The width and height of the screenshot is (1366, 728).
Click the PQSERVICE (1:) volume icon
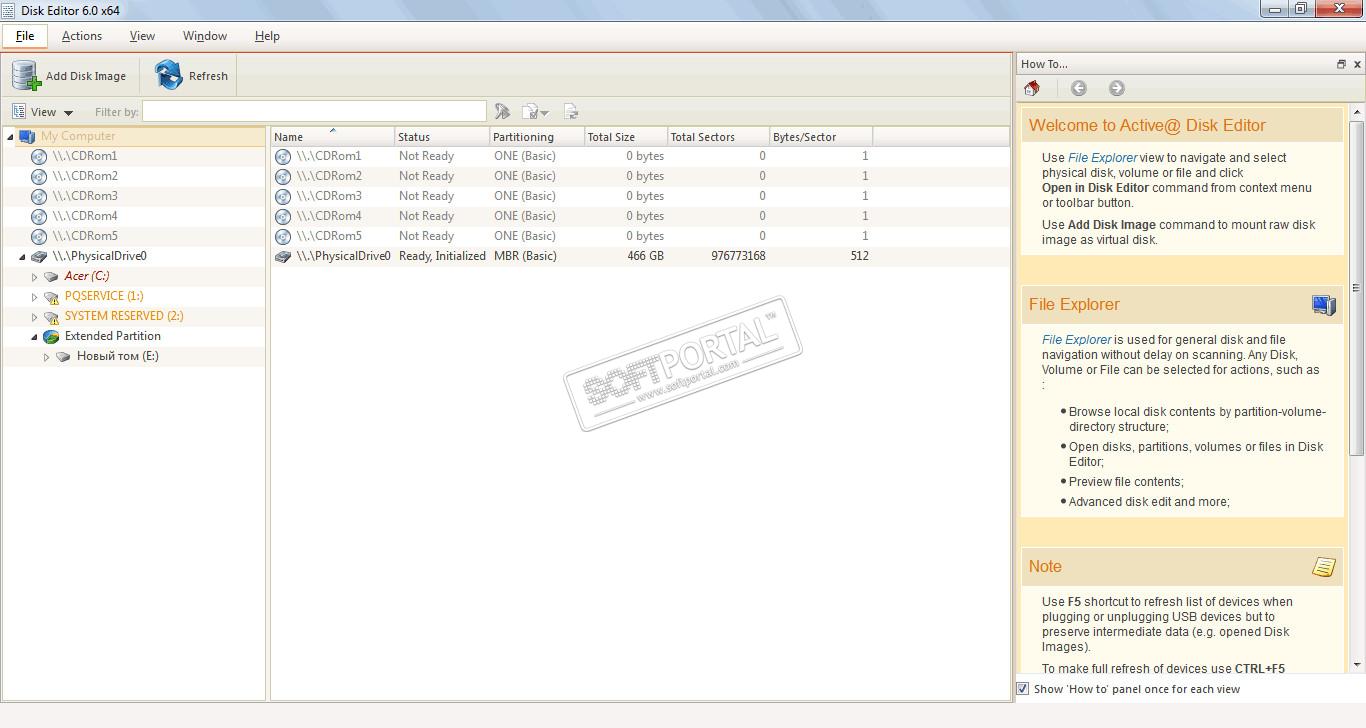(51, 296)
